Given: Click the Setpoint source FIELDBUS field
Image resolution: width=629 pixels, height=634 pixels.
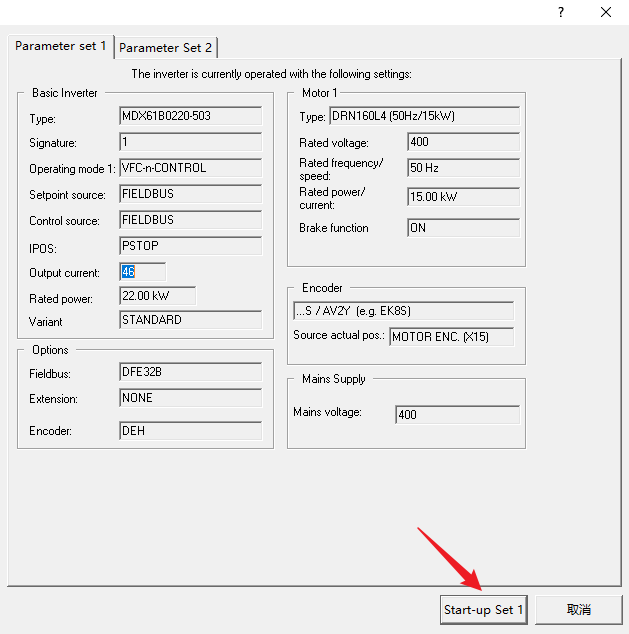Looking at the screenshot, I should pyautogui.click(x=190, y=194).
